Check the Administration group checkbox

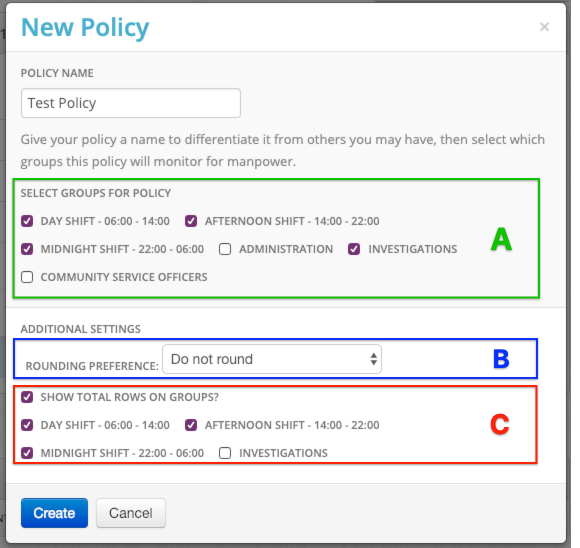tap(225, 249)
